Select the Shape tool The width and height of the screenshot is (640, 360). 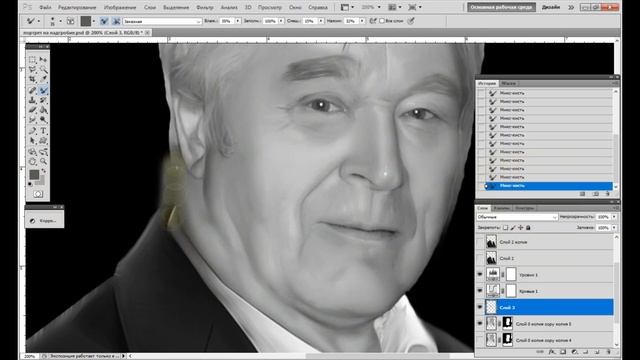point(43,141)
